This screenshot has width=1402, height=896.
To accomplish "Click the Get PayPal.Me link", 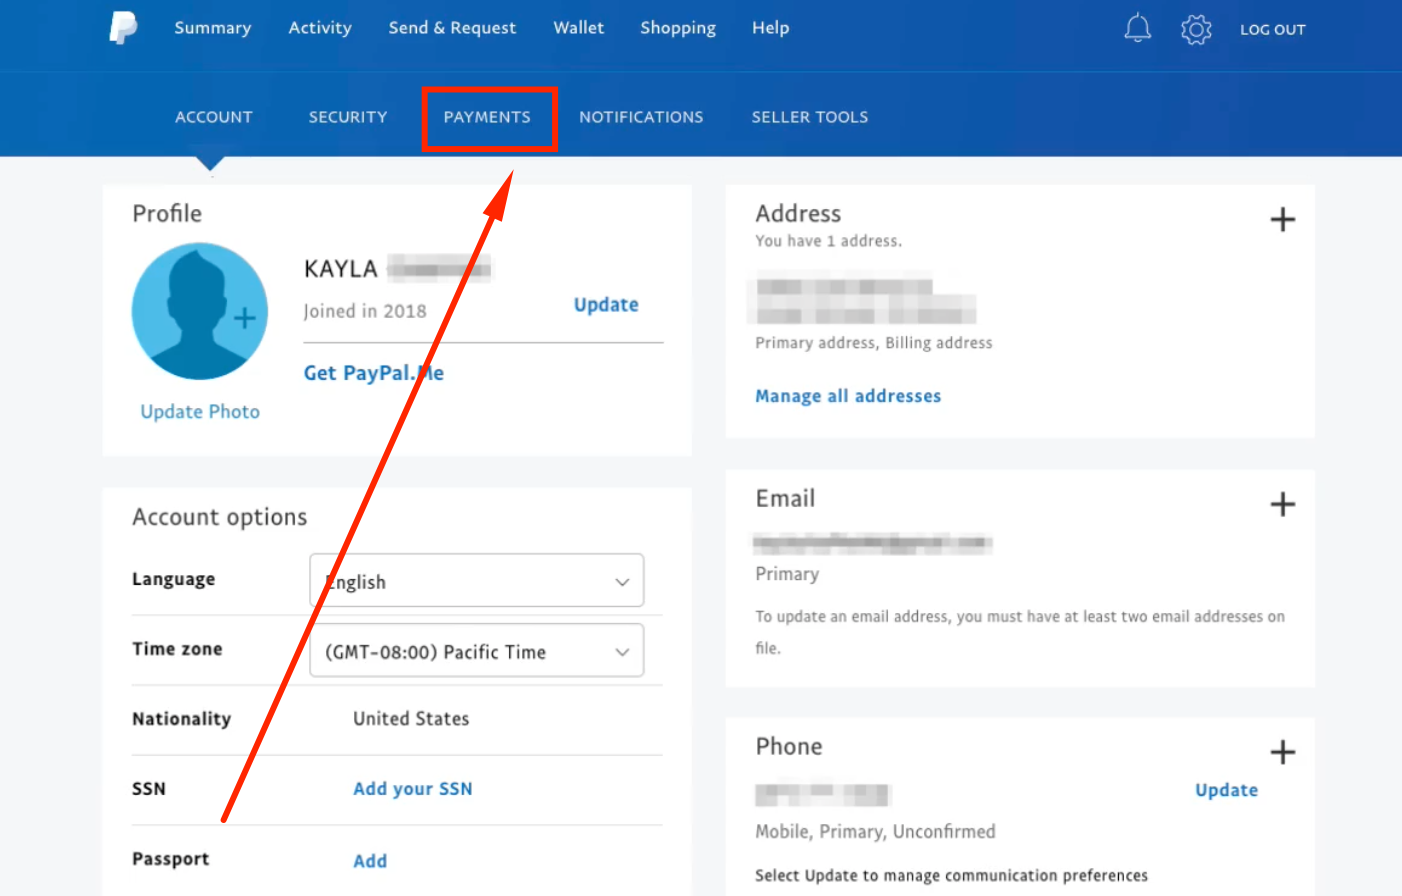I will click(x=374, y=373).
